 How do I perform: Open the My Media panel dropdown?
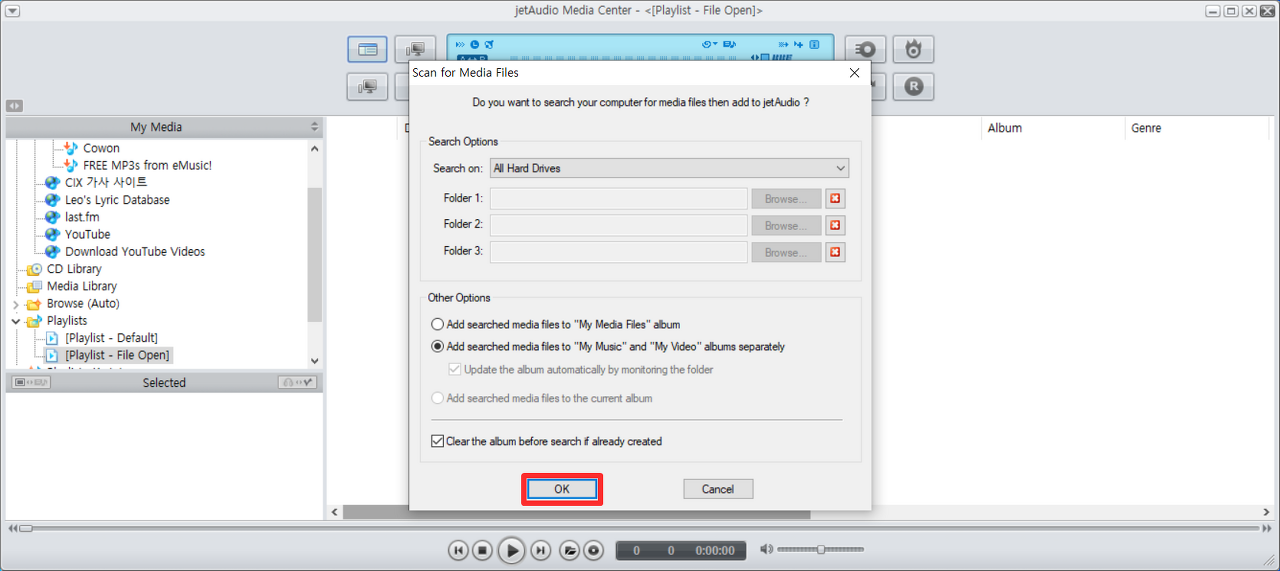(x=314, y=127)
